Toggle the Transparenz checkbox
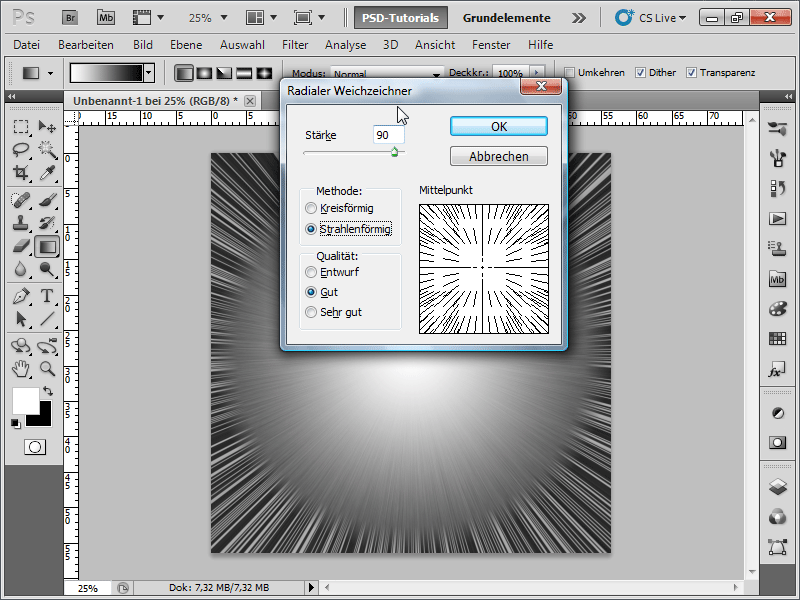Image resolution: width=800 pixels, height=600 pixels. (691, 72)
